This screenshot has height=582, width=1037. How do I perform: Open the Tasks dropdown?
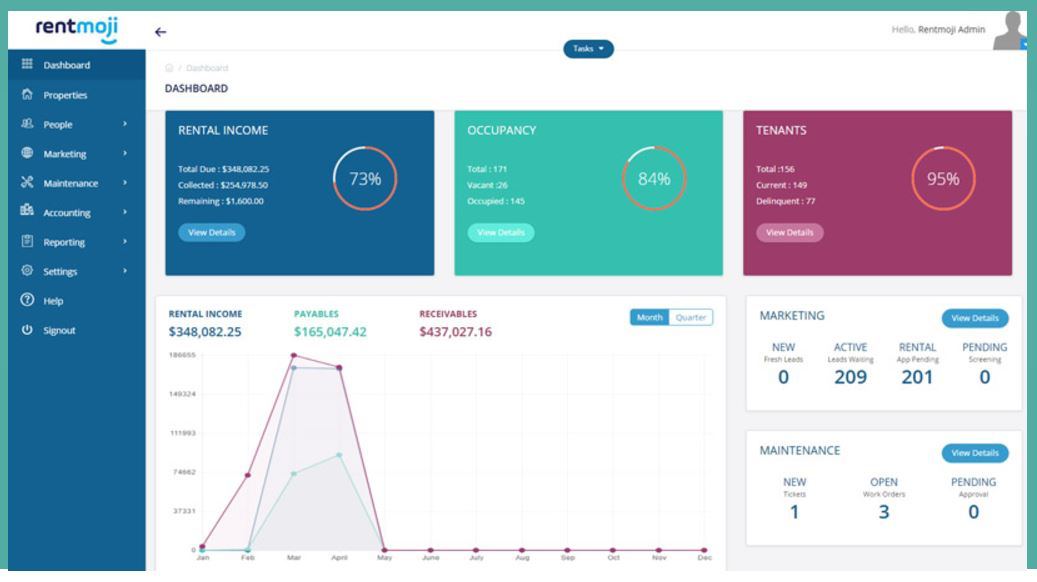(590, 47)
